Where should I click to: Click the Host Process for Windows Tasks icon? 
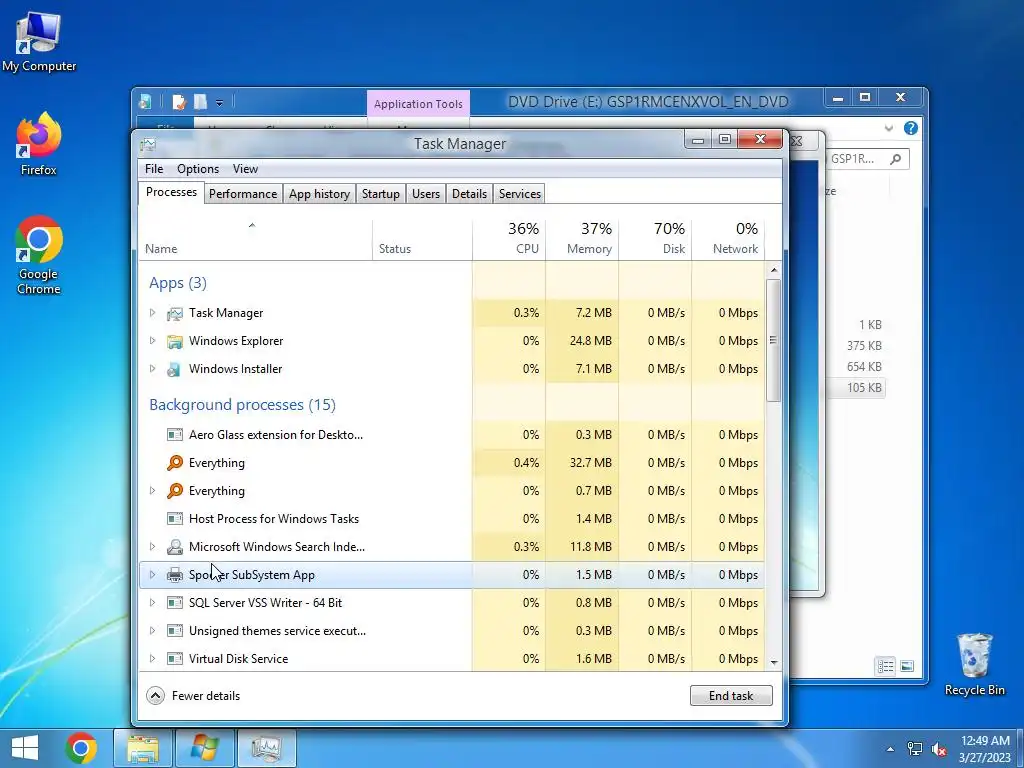coord(174,519)
